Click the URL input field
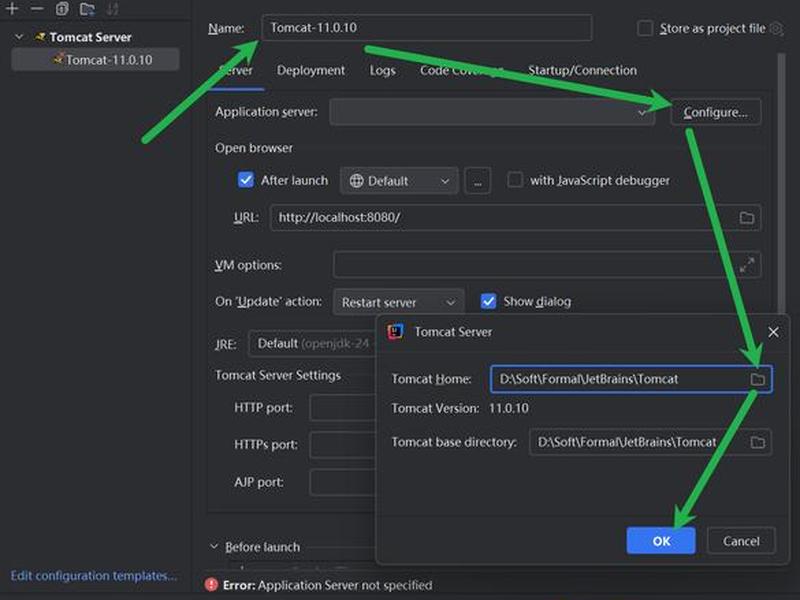 point(516,218)
